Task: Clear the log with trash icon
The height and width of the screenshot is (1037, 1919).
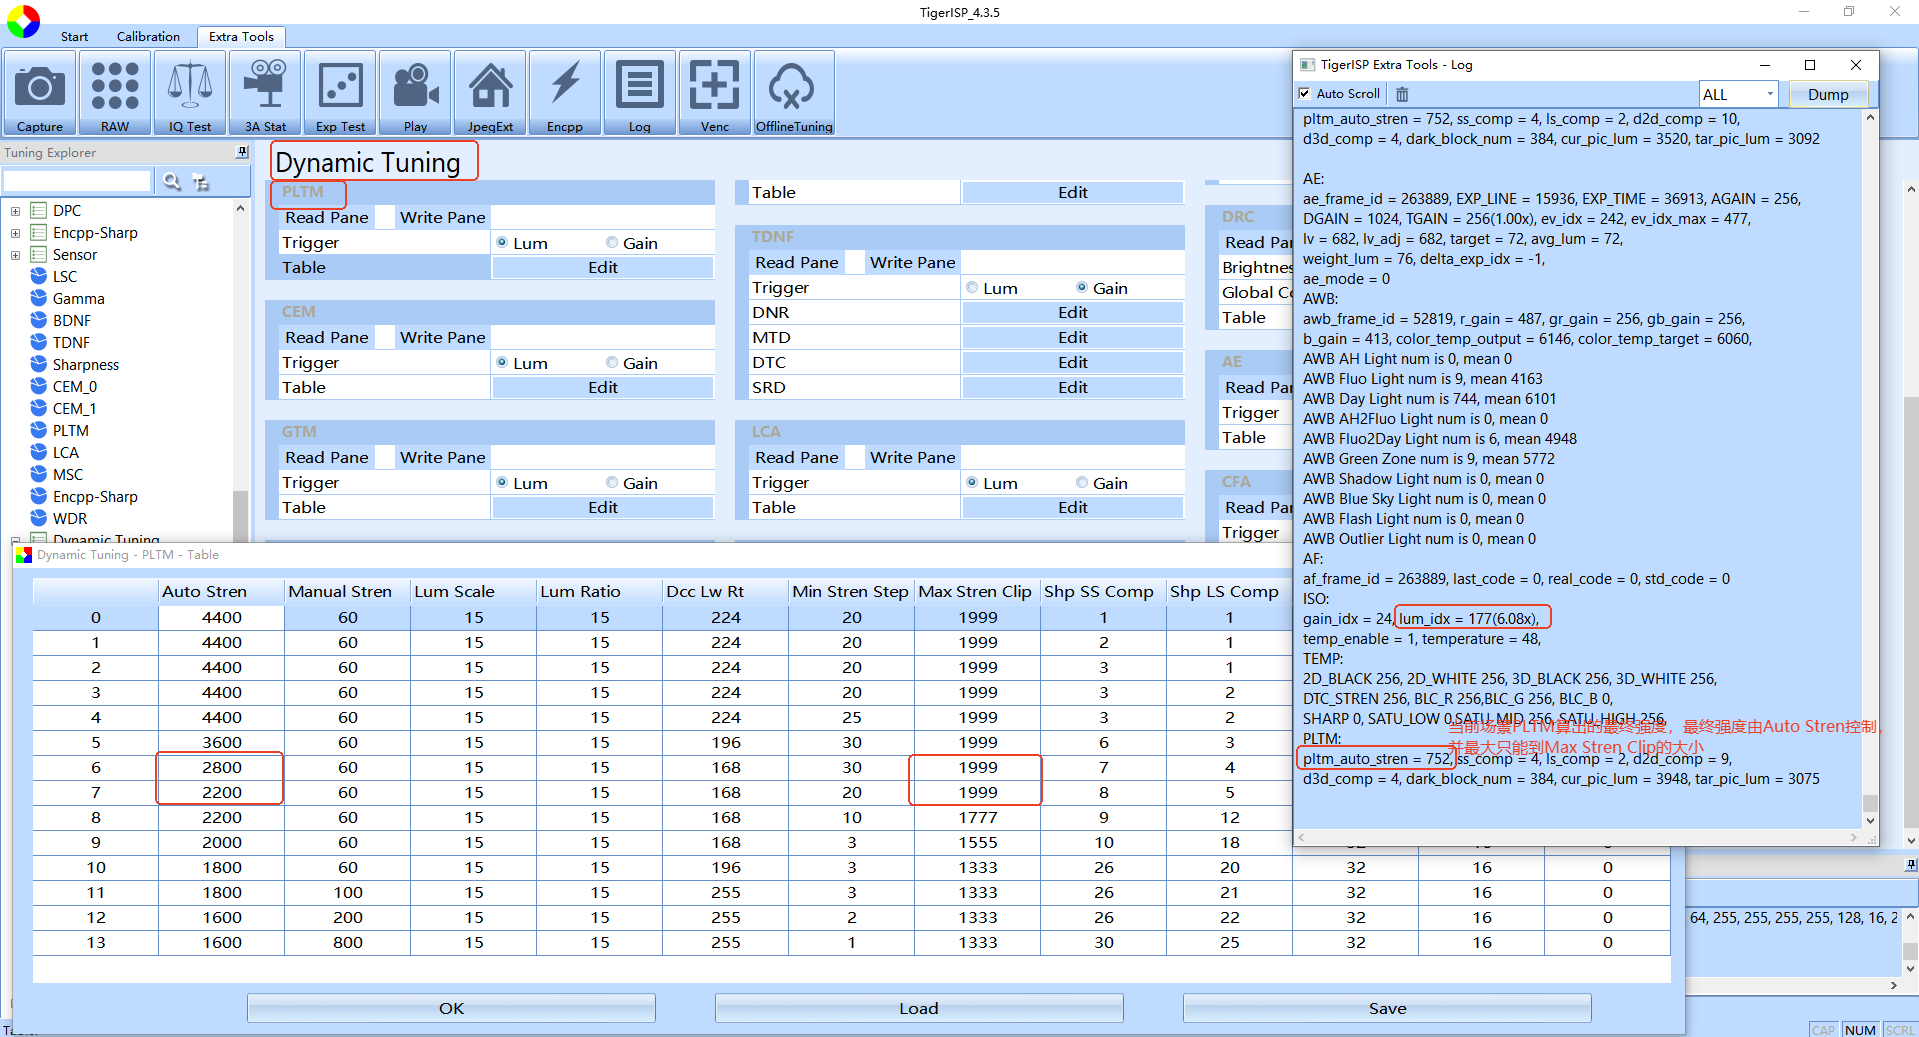Action: [1402, 94]
